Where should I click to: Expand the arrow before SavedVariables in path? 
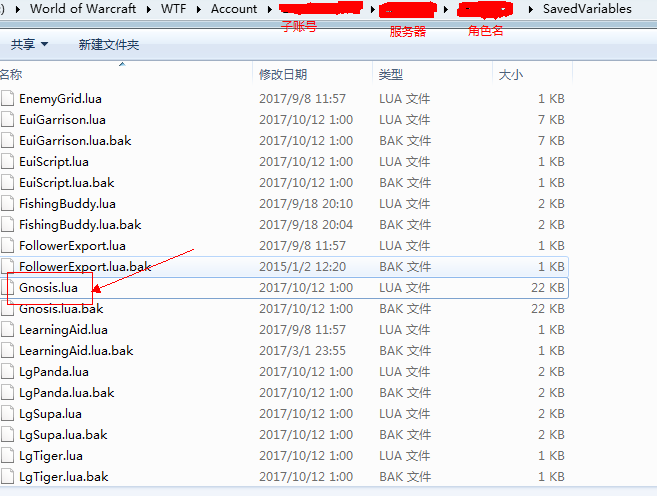(530, 9)
